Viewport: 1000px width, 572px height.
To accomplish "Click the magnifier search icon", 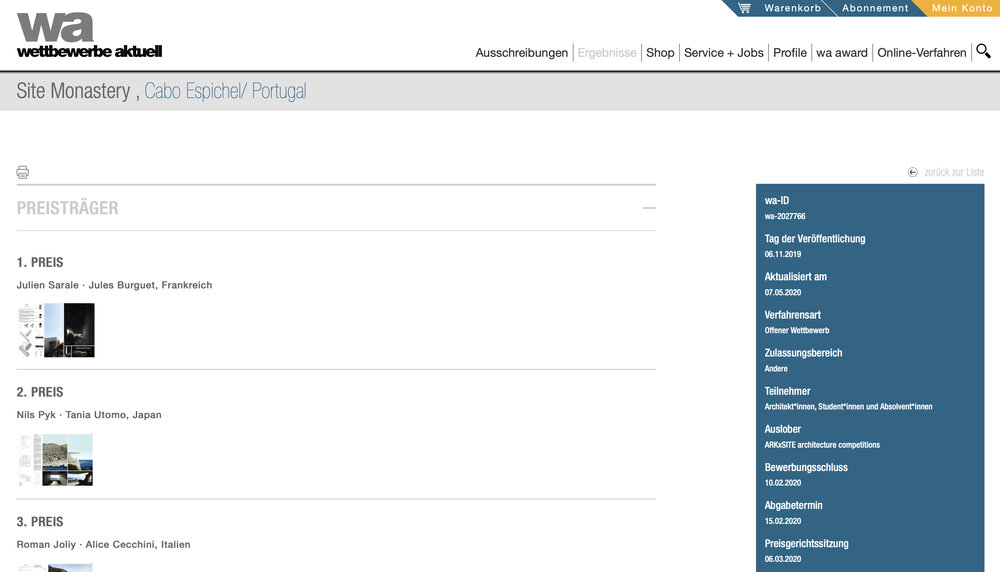I will pyautogui.click(x=983, y=51).
